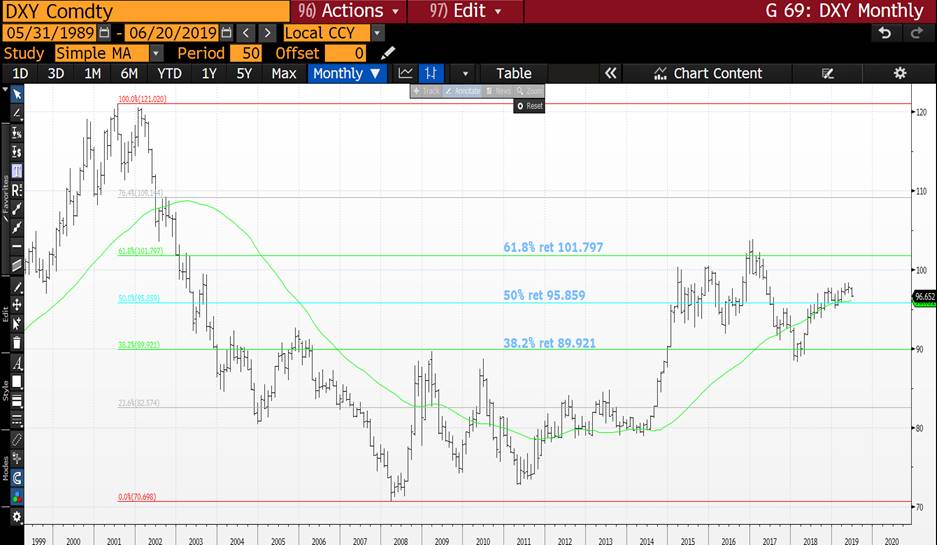Open the line thickness style tool
The width and height of the screenshot is (937, 545).
pos(17,400)
